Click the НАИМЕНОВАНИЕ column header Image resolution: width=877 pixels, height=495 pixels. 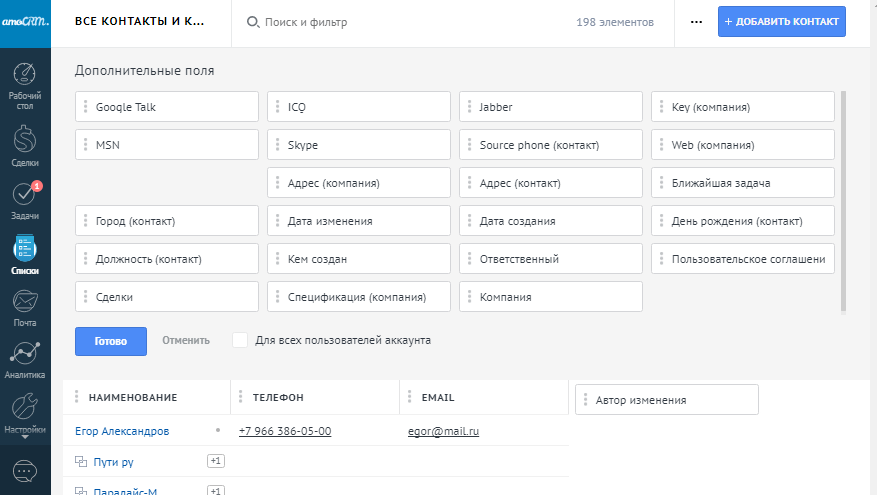click(x=133, y=397)
